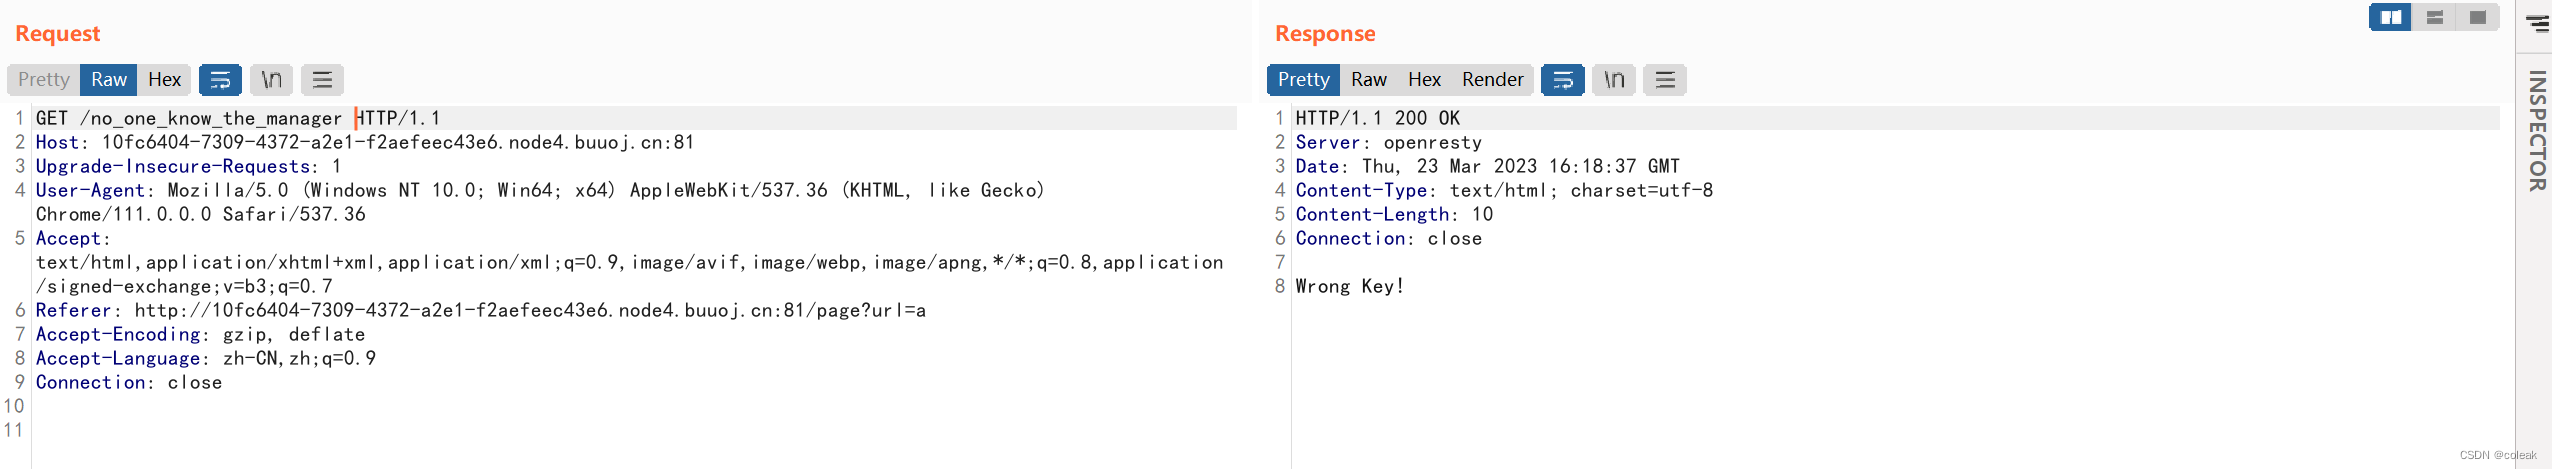
Task: Toggle word wrap icon in Request panel
Action: (220, 80)
